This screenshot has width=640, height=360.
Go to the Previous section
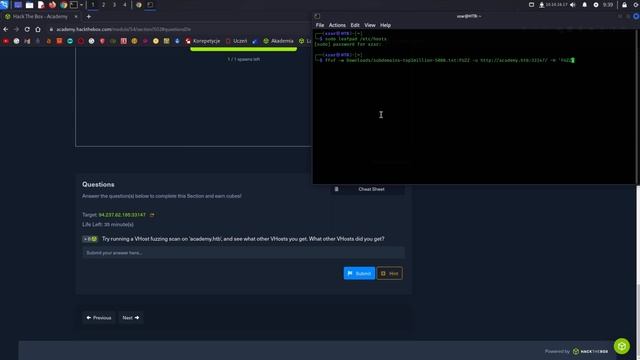pos(99,318)
